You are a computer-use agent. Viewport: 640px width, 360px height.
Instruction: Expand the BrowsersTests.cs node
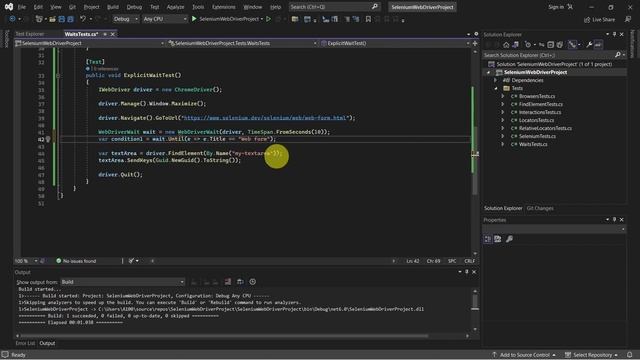pos(503,96)
